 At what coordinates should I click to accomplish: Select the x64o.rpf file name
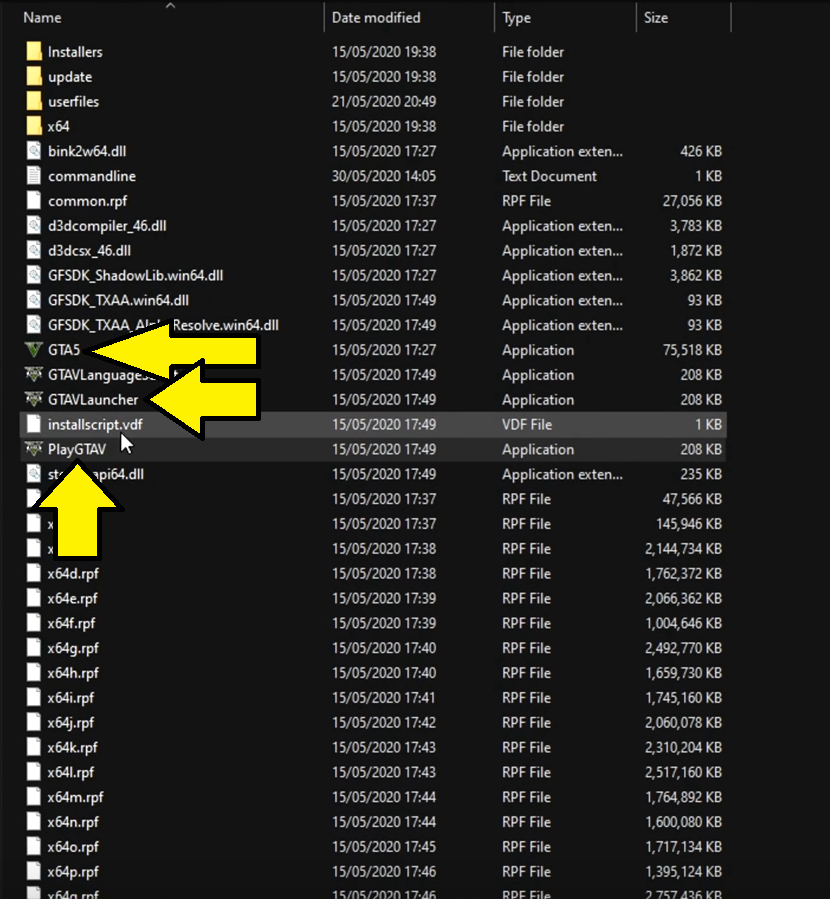pyautogui.click(x=73, y=847)
